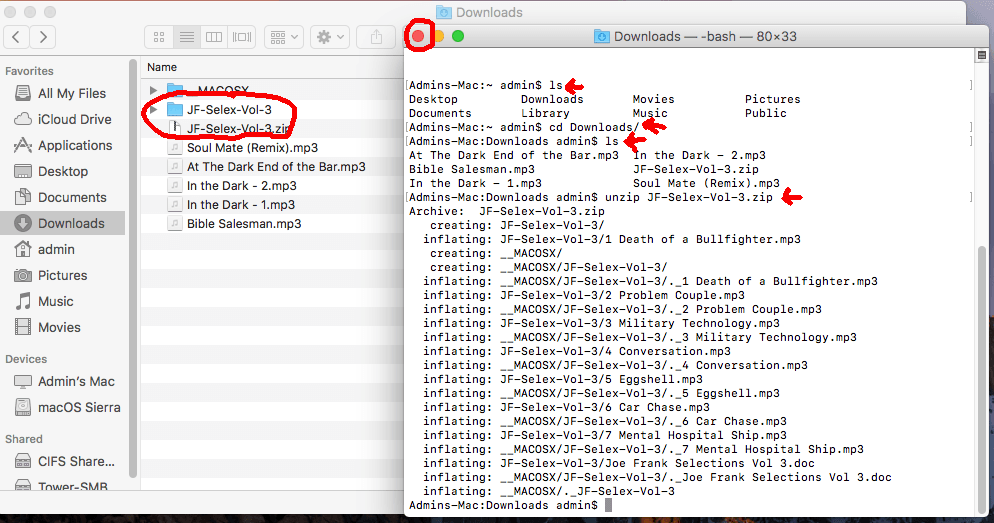The image size is (994, 523).
Task: Click the Share button in Finder toolbar
Action: 377,37
